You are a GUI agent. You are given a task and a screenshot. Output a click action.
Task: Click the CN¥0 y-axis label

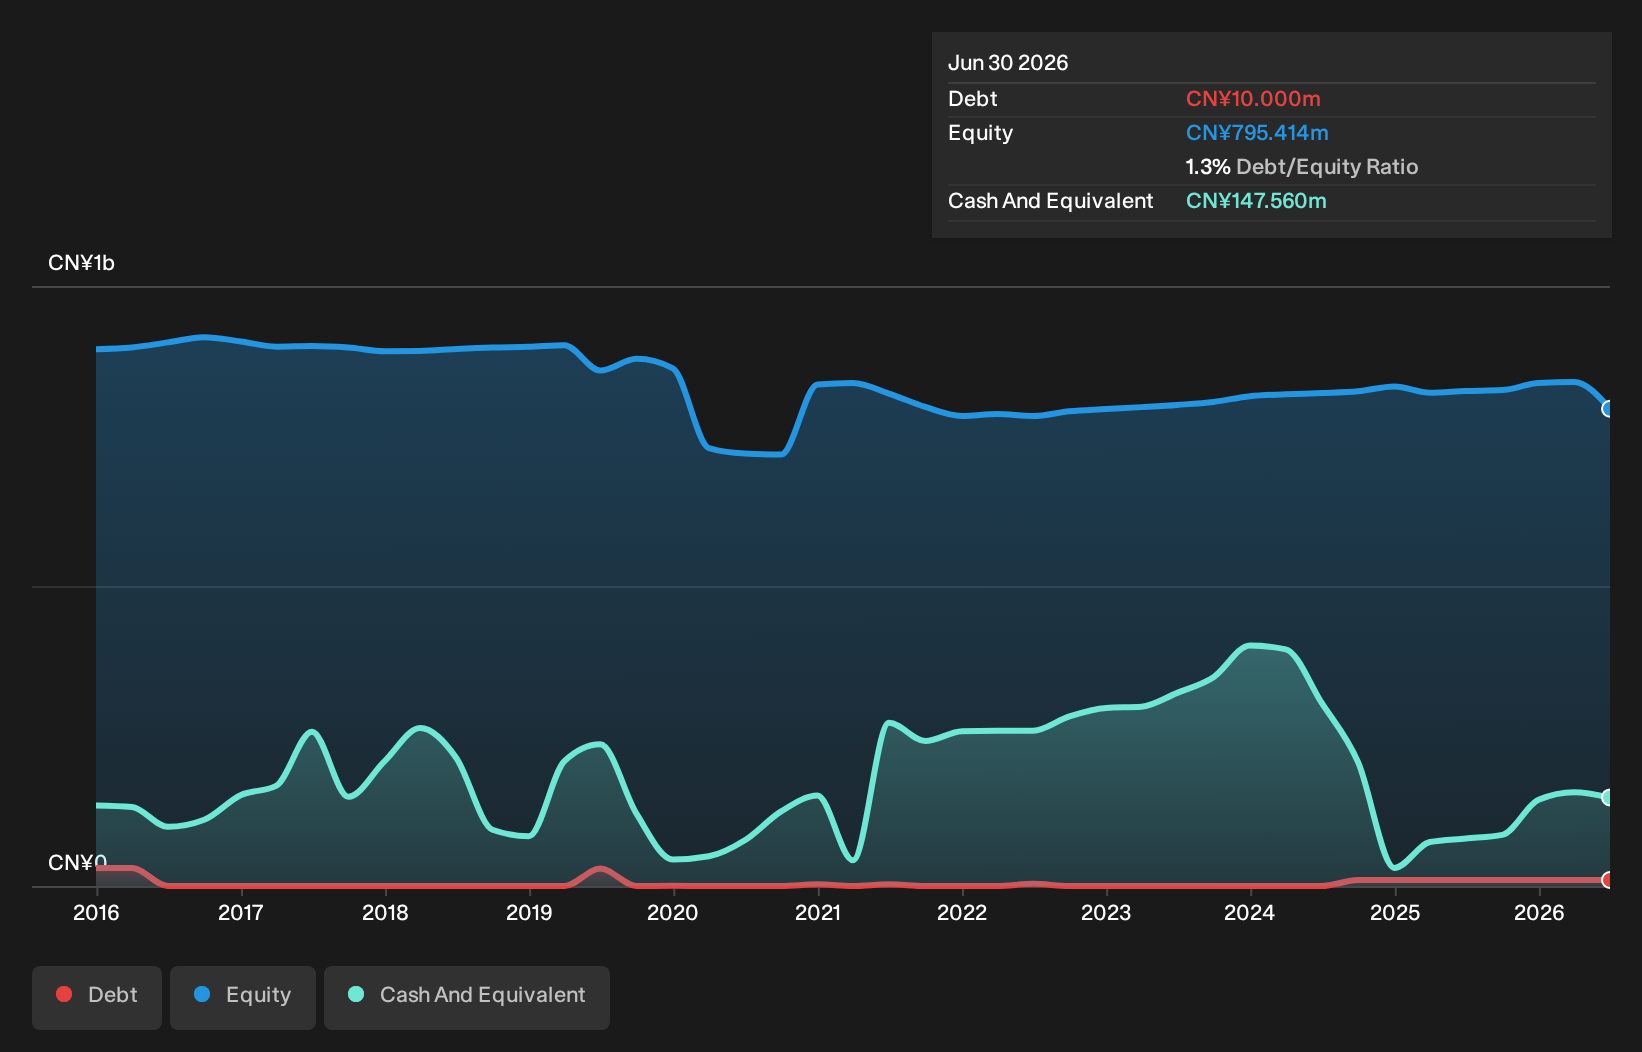tap(77, 862)
